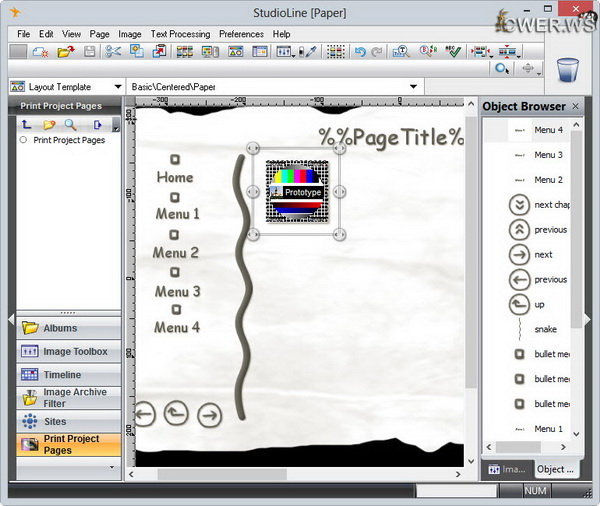
Task: Click the up-level arrow in Print Project panel
Action: [x=26, y=125]
